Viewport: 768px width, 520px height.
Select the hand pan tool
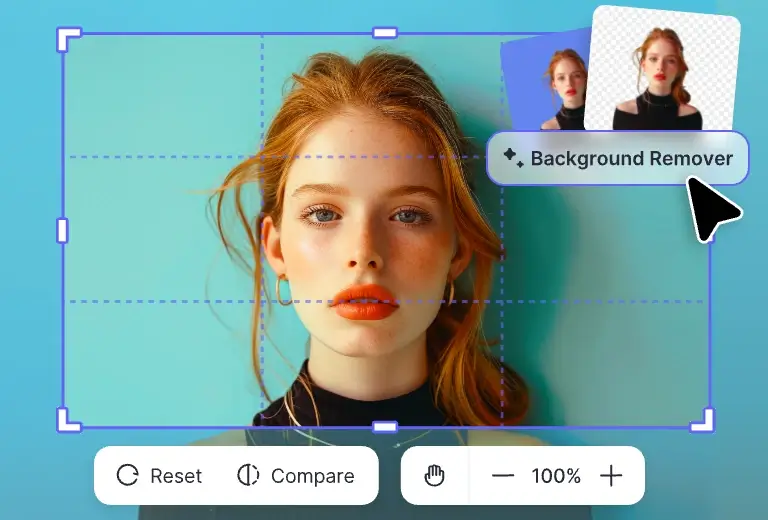point(434,475)
